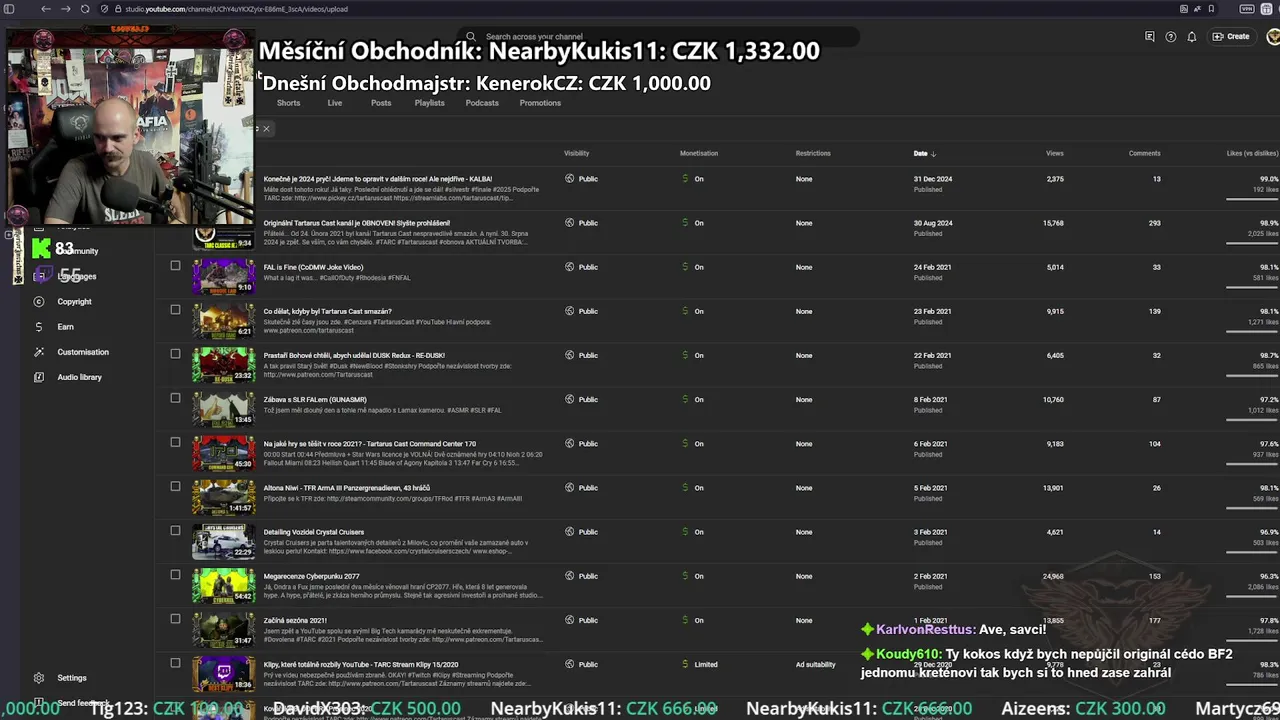The height and width of the screenshot is (720, 1280).
Task: Select checkbox for Na jaké hry se těšit video
Action: (x=175, y=442)
